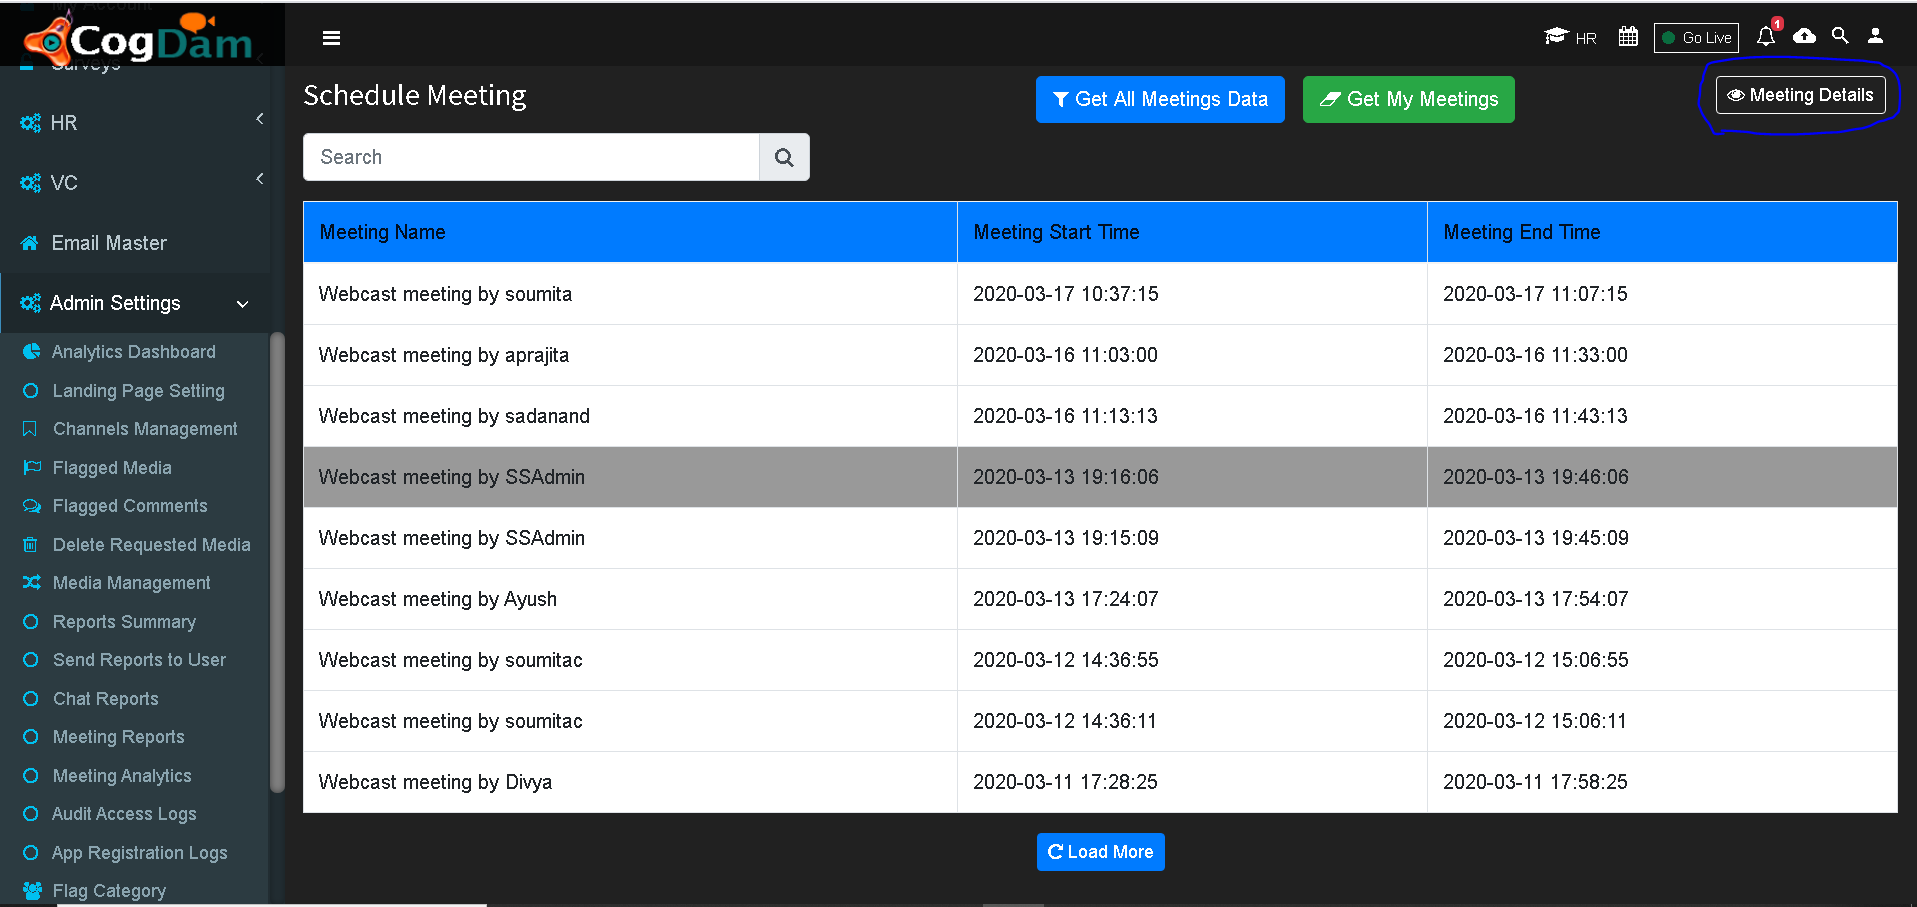This screenshot has width=1917, height=907.
Task: Click the sidebar vertical scrollbar
Action: point(277,562)
